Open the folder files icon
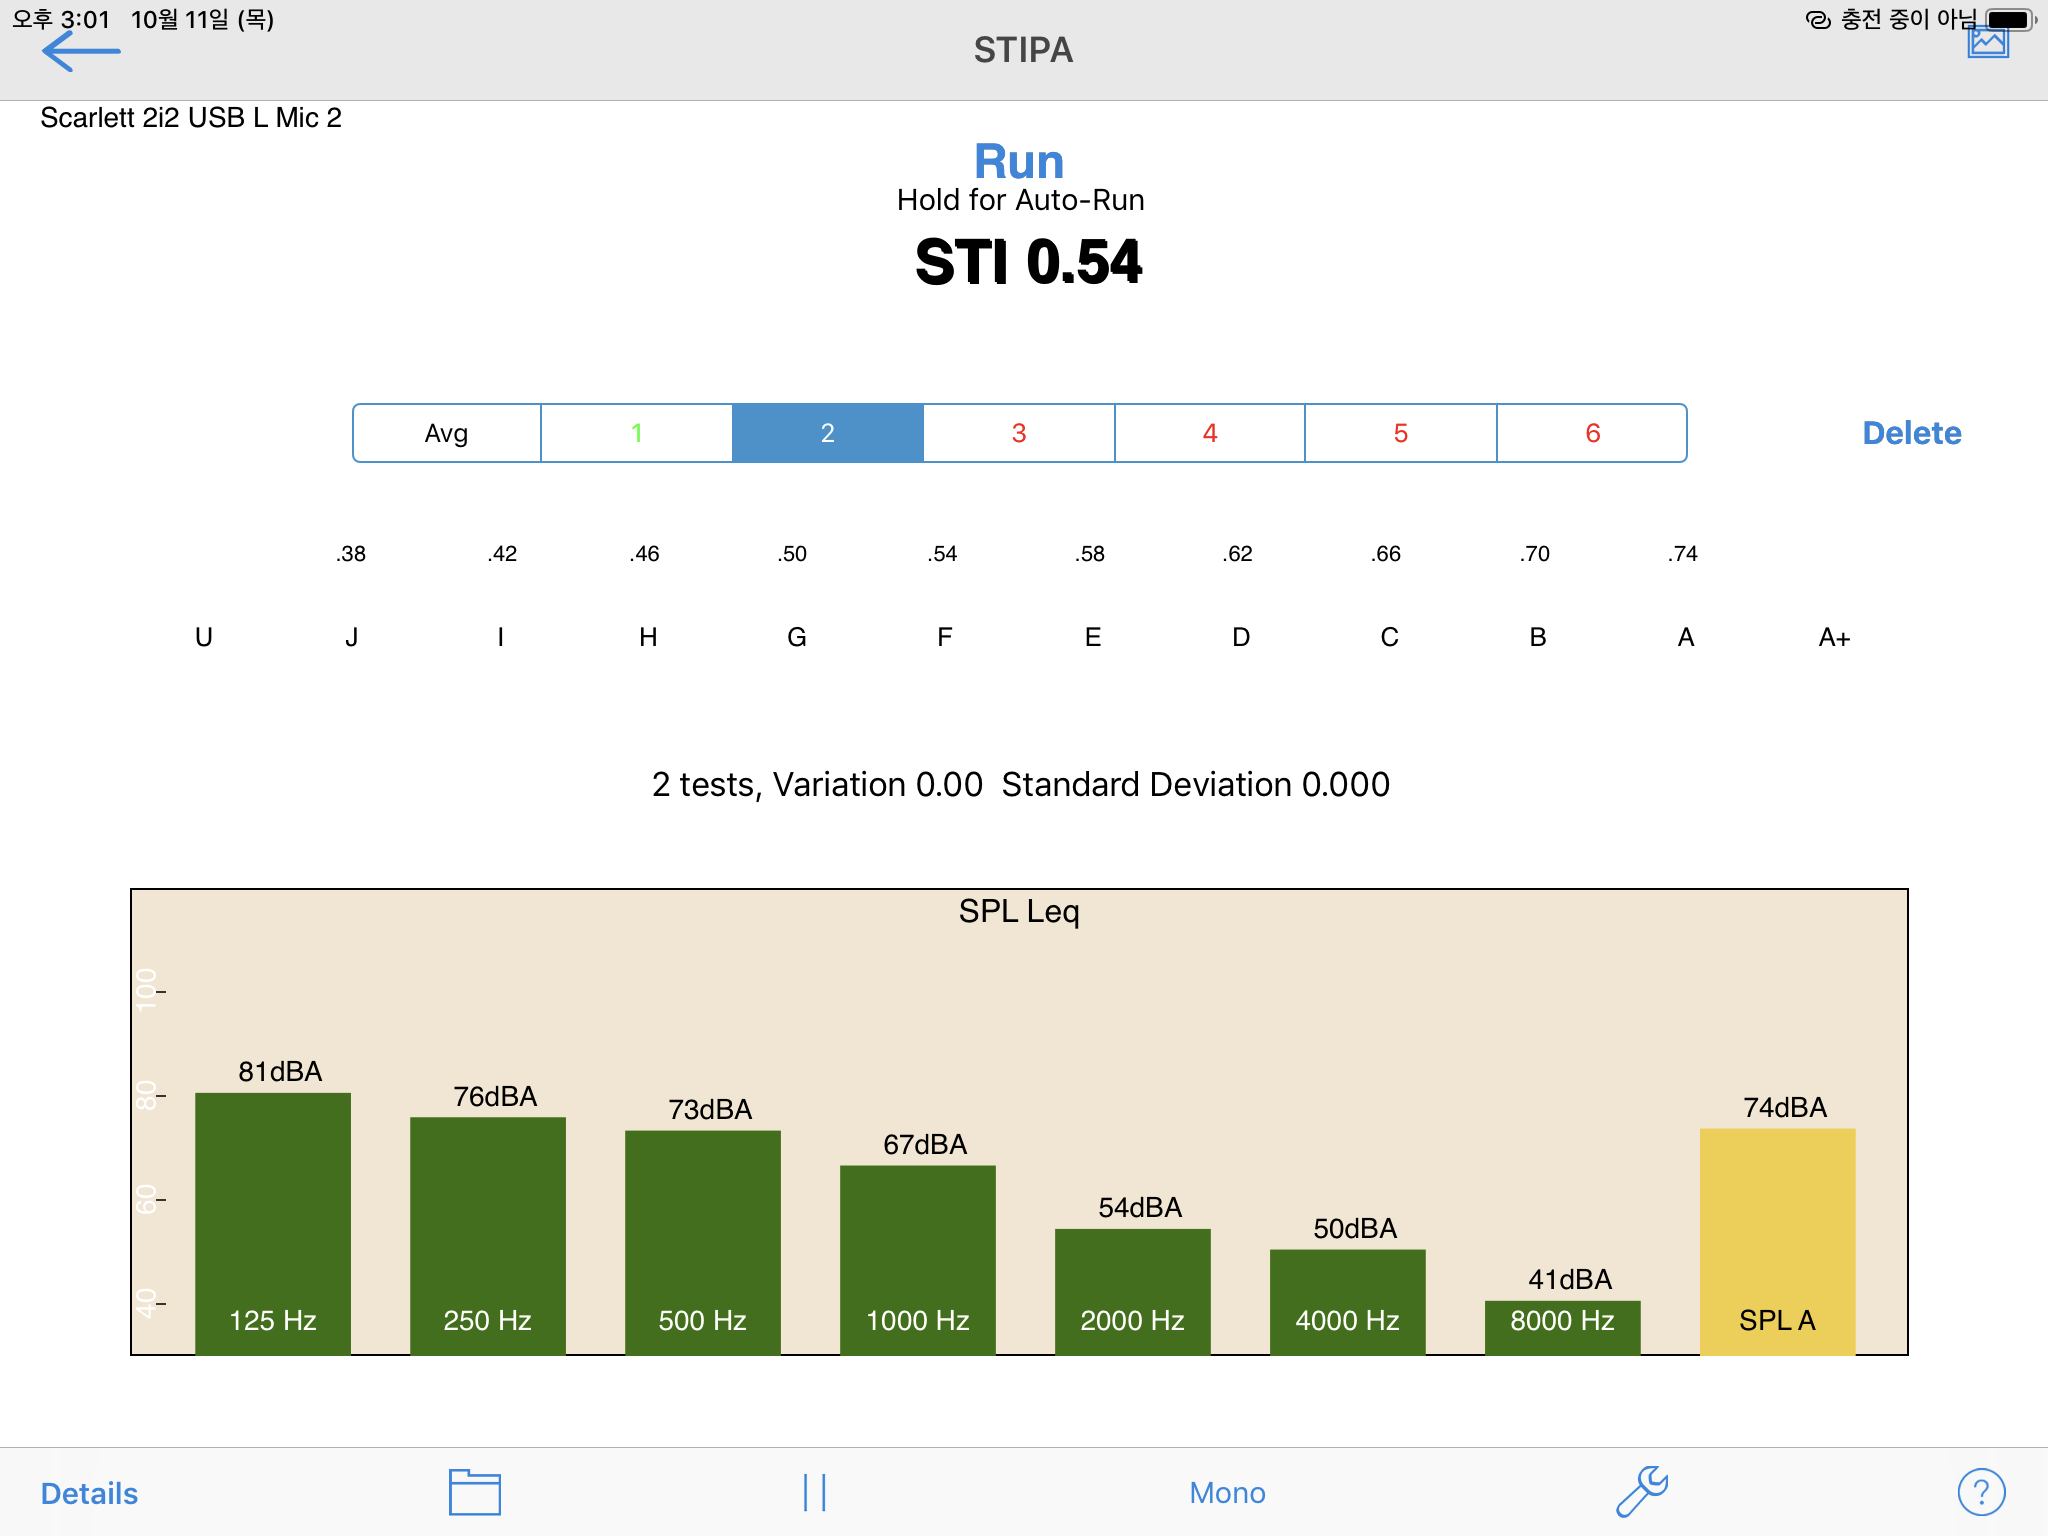 point(474,1492)
